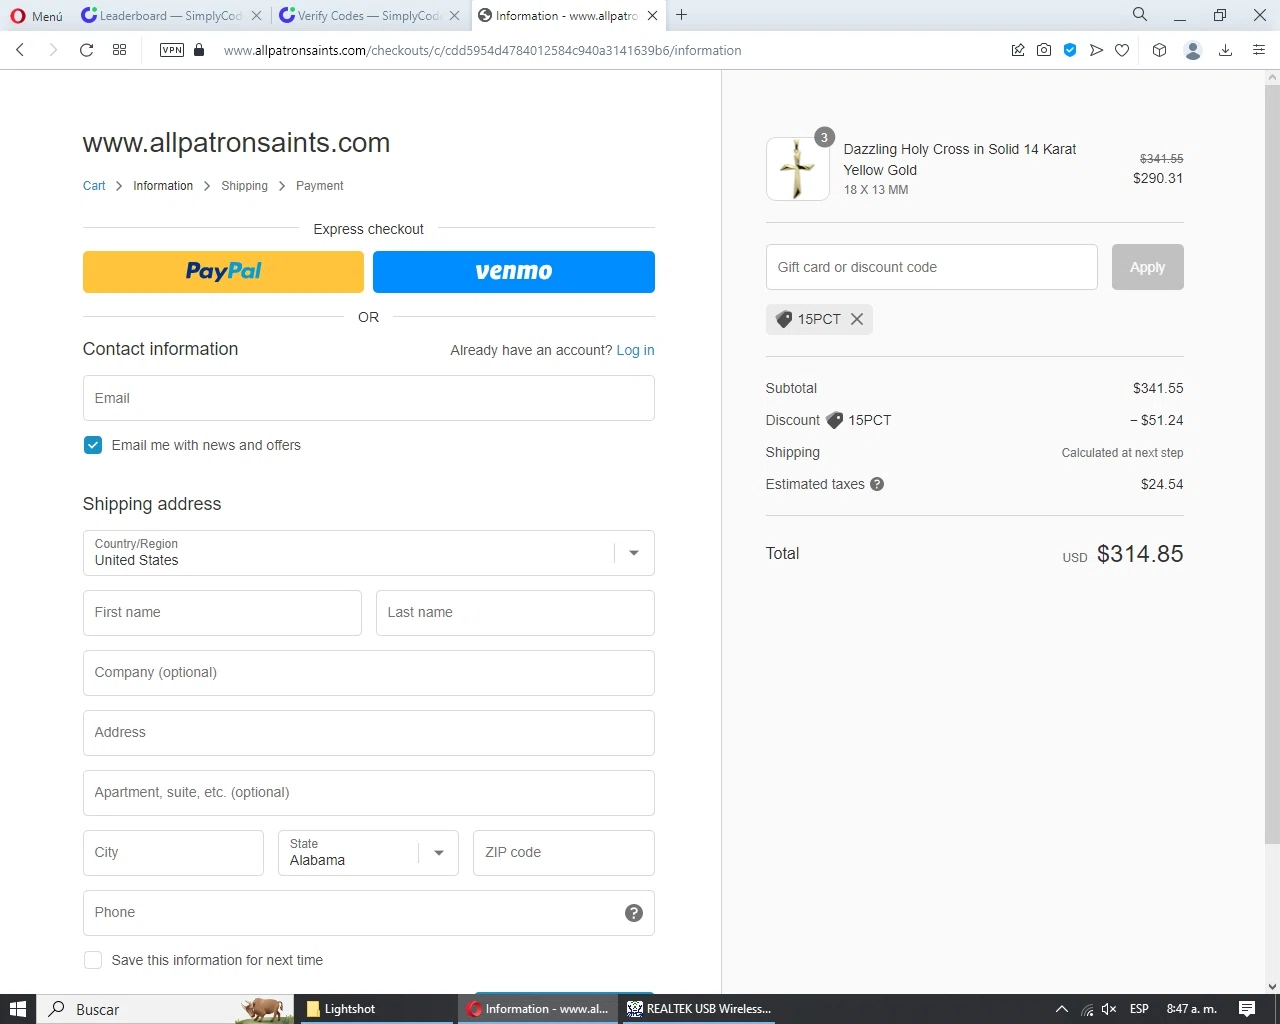Click the Estimated taxes help icon
1280x1024 pixels.
(x=877, y=484)
